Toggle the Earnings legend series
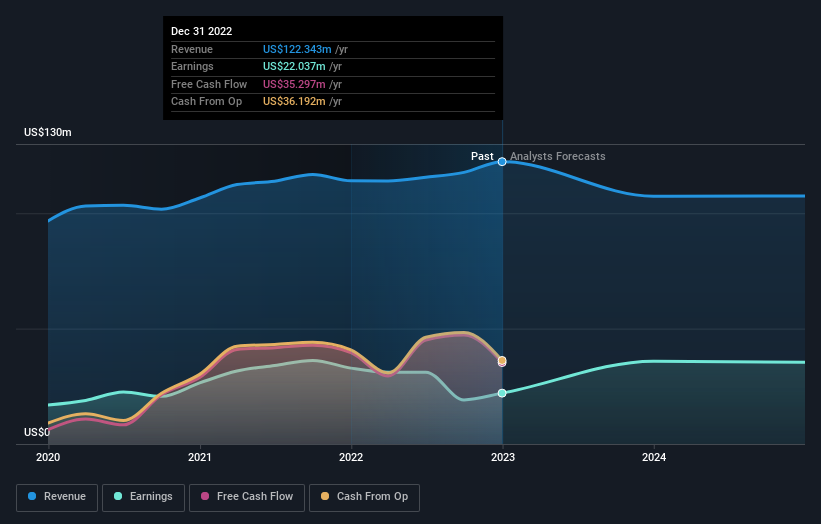The image size is (821, 524). click(143, 497)
